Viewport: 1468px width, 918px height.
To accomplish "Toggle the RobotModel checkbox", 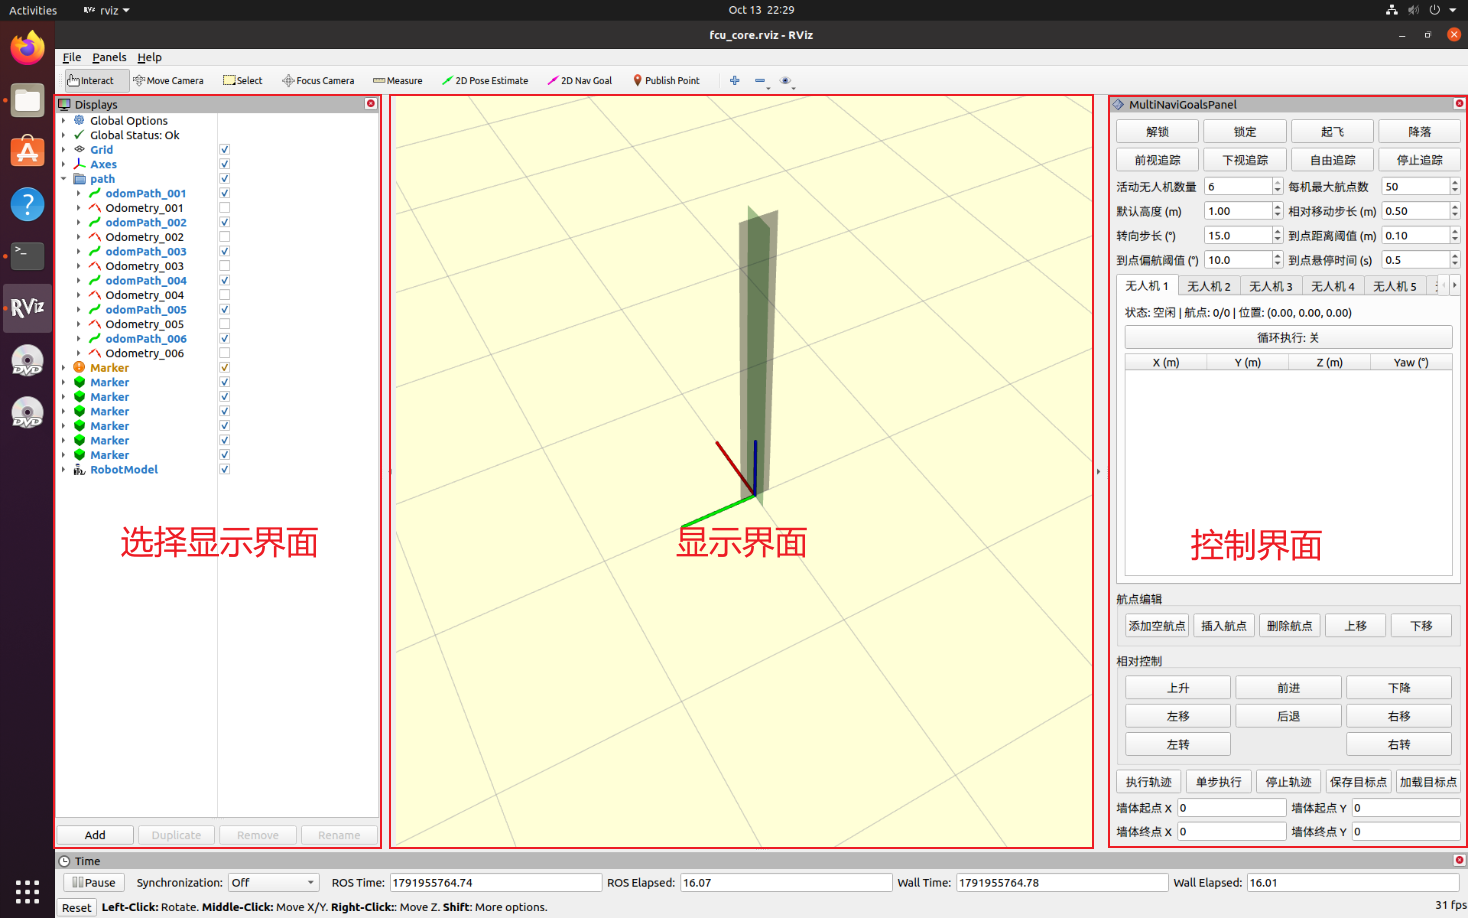I will tap(224, 469).
